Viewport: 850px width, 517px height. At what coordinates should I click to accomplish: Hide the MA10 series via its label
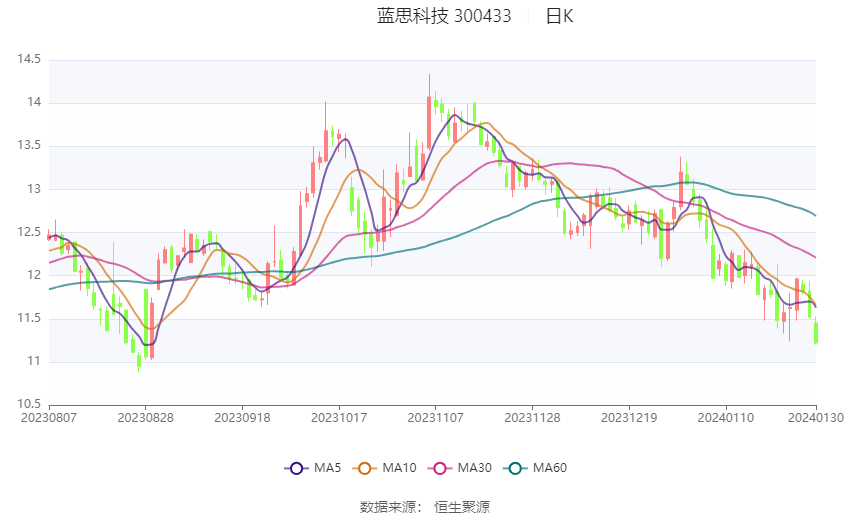(399, 468)
